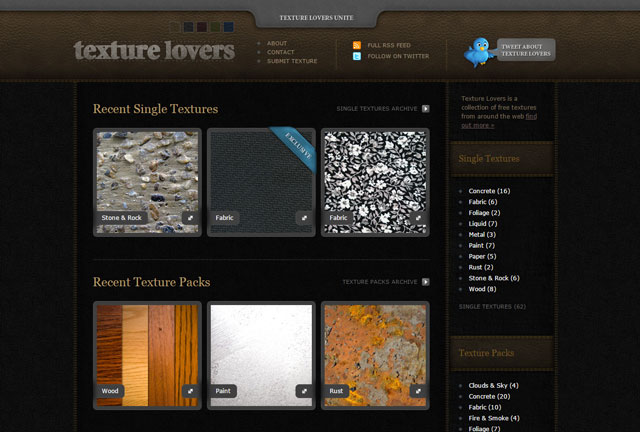
Task: Click the Stone & Rock tag on the pebble thumbnail
Action: pyautogui.click(x=122, y=218)
